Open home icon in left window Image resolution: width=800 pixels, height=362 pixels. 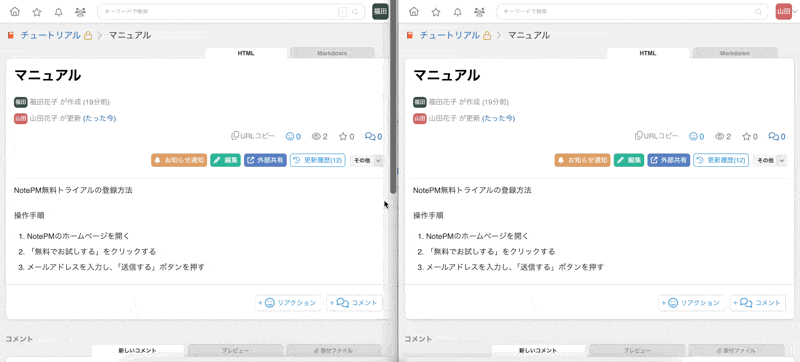tap(15, 11)
